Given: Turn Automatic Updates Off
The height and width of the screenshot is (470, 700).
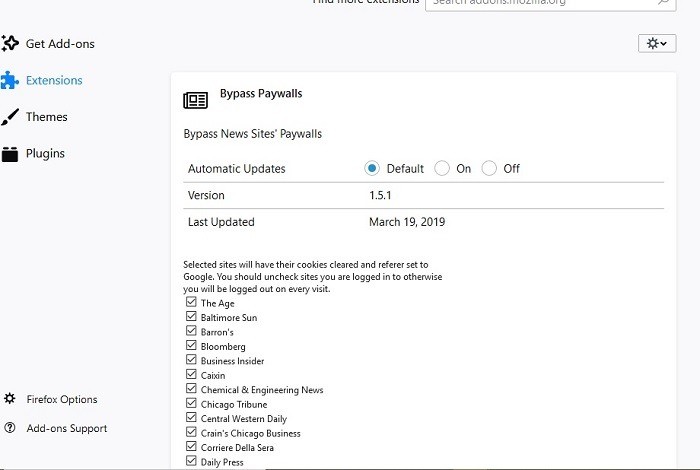Looking at the screenshot, I should pos(489,168).
